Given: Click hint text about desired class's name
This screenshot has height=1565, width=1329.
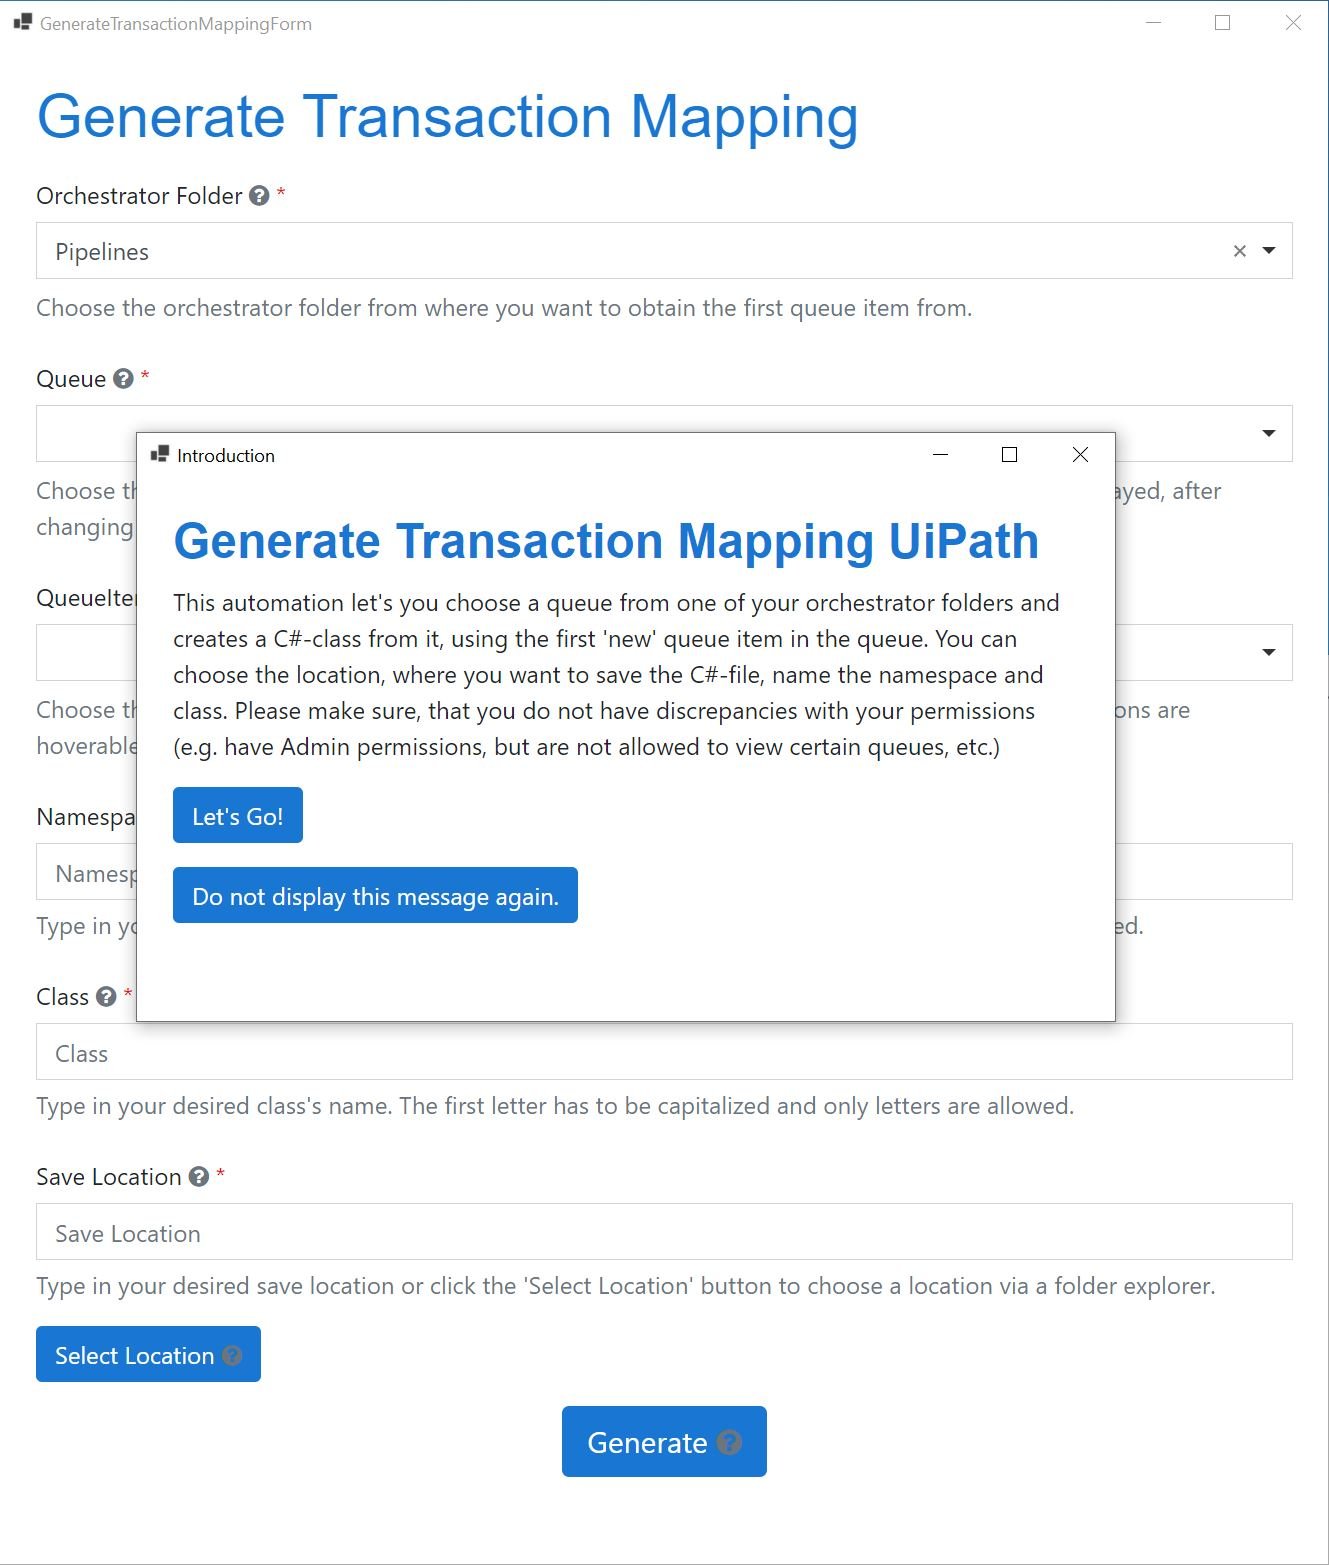Looking at the screenshot, I should tap(555, 1106).
